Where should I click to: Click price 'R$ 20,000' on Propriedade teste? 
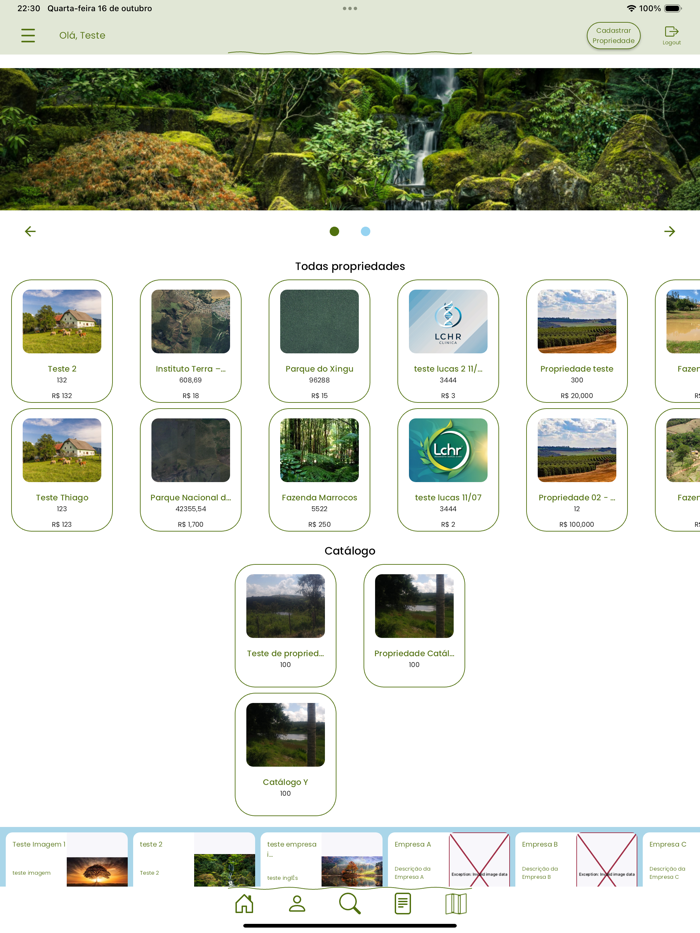577,395
